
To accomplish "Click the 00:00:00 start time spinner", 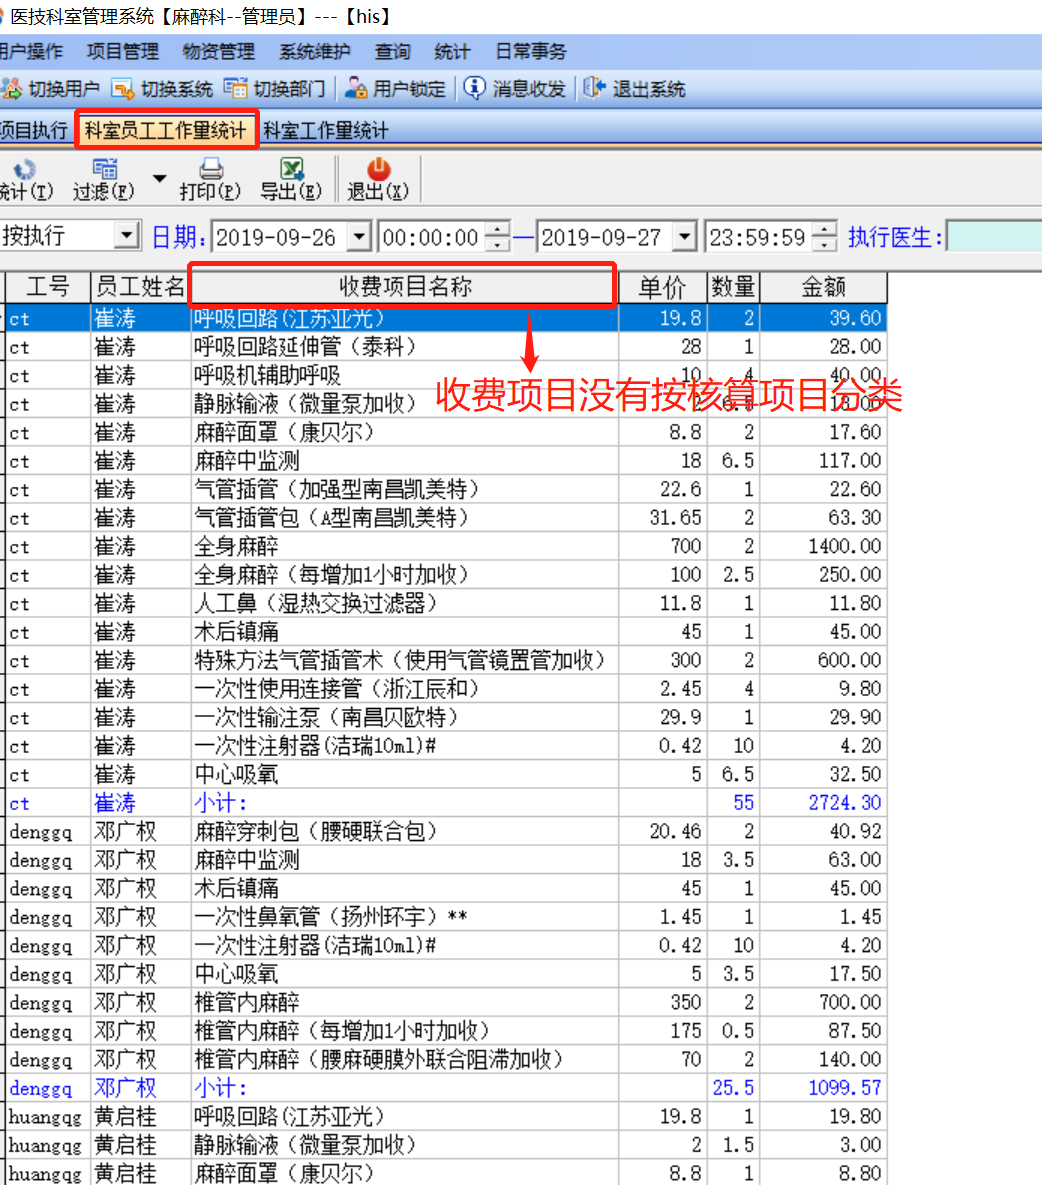I will 496,237.
